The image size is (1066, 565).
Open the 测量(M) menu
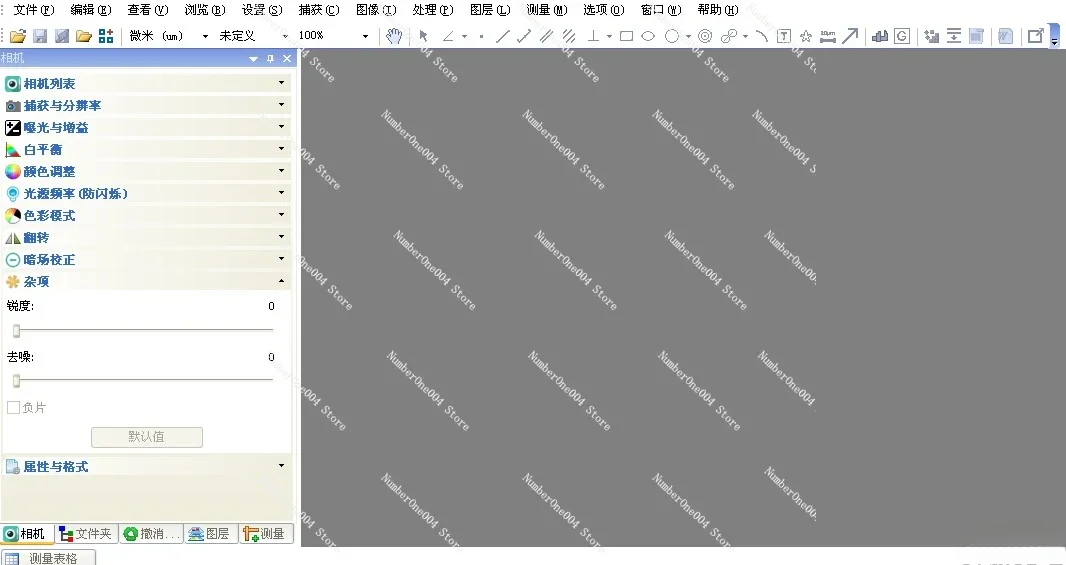coord(547,10)
